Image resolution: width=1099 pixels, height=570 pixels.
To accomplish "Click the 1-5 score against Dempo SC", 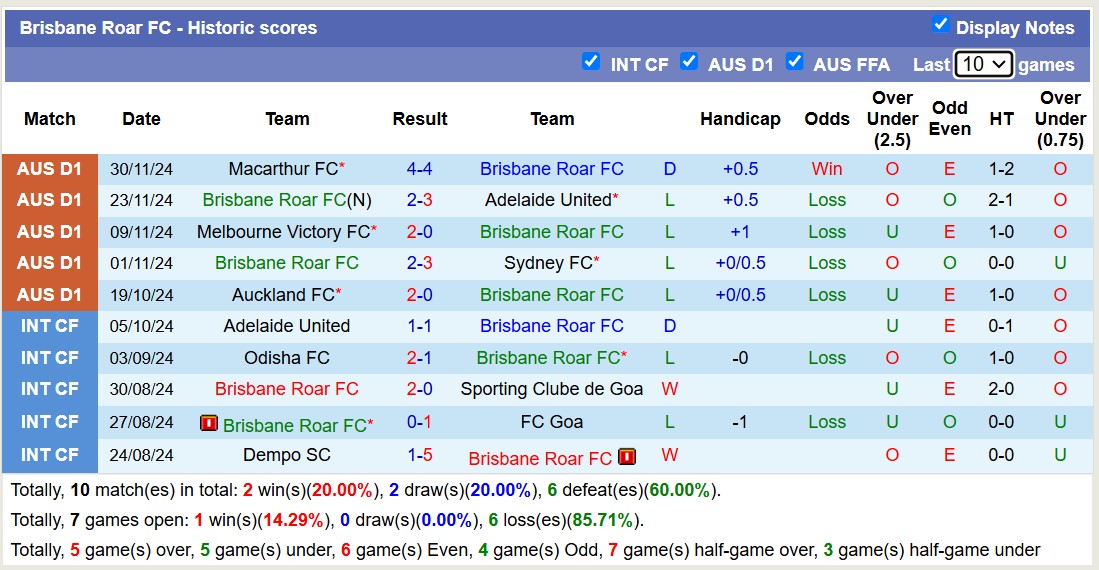I will coord(419,455).
